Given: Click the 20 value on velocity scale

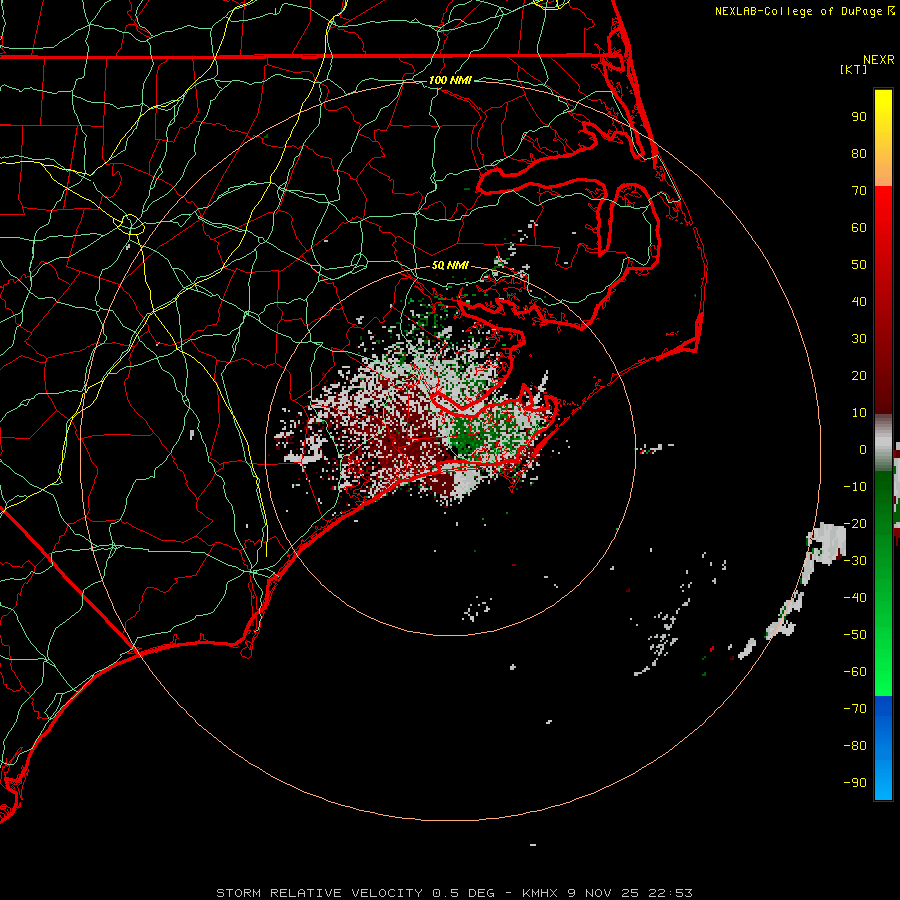Looking at the screenshot, I should point(859,376).
